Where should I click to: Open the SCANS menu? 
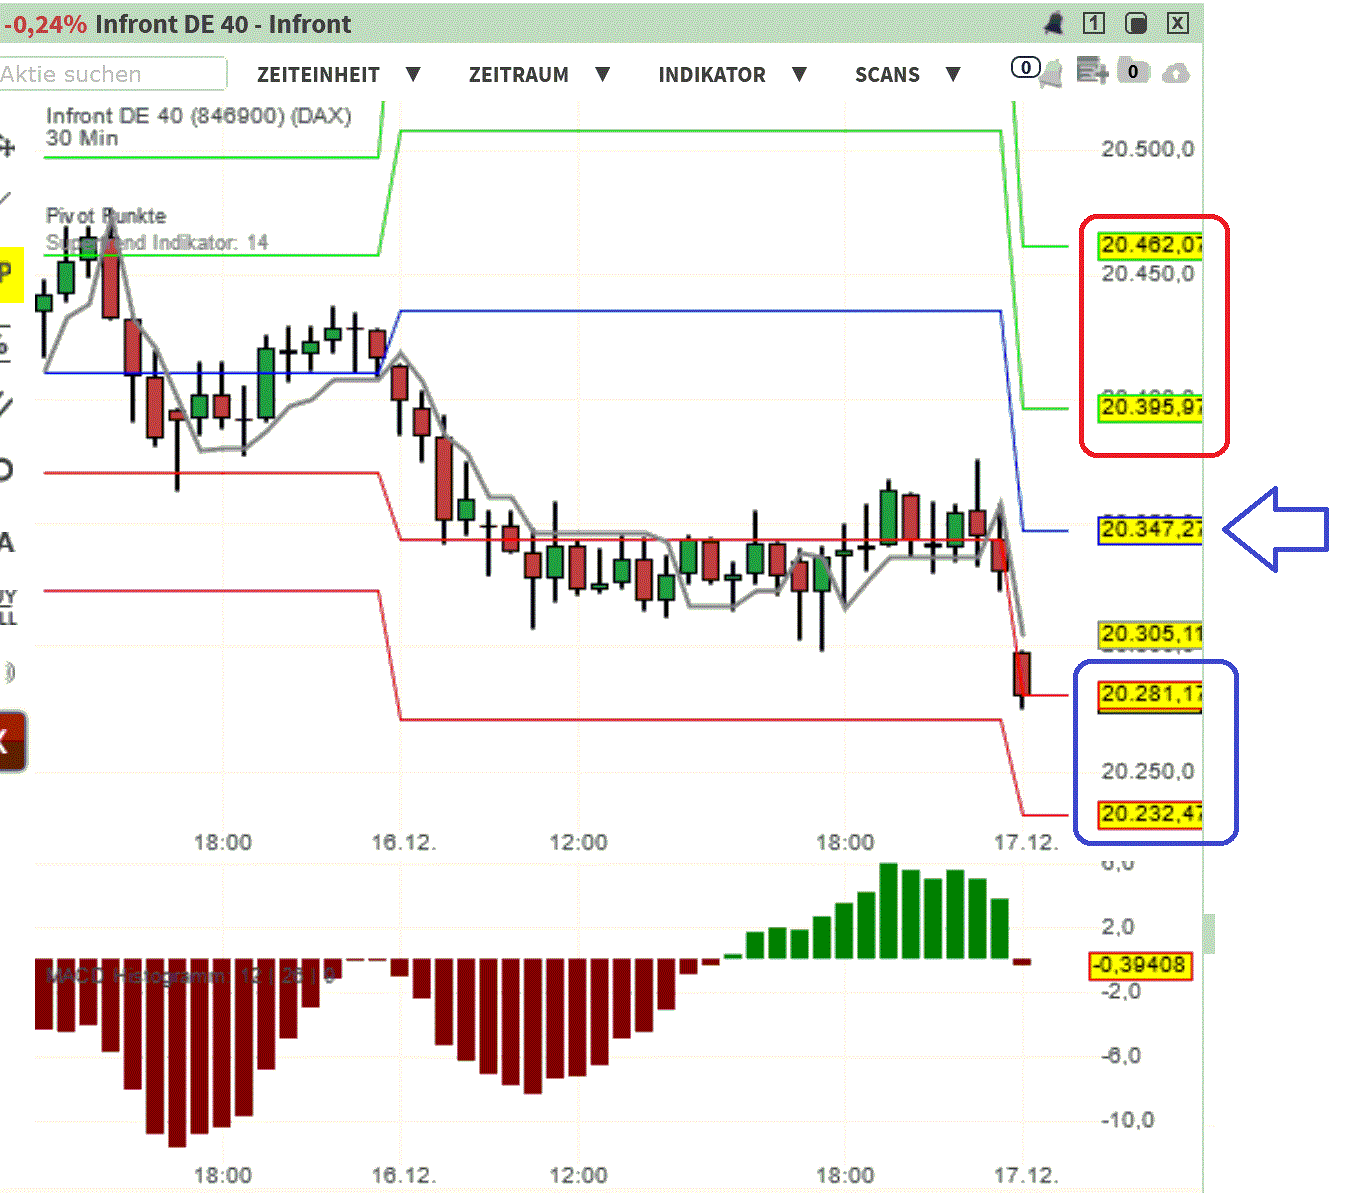[x=887, y=75]
